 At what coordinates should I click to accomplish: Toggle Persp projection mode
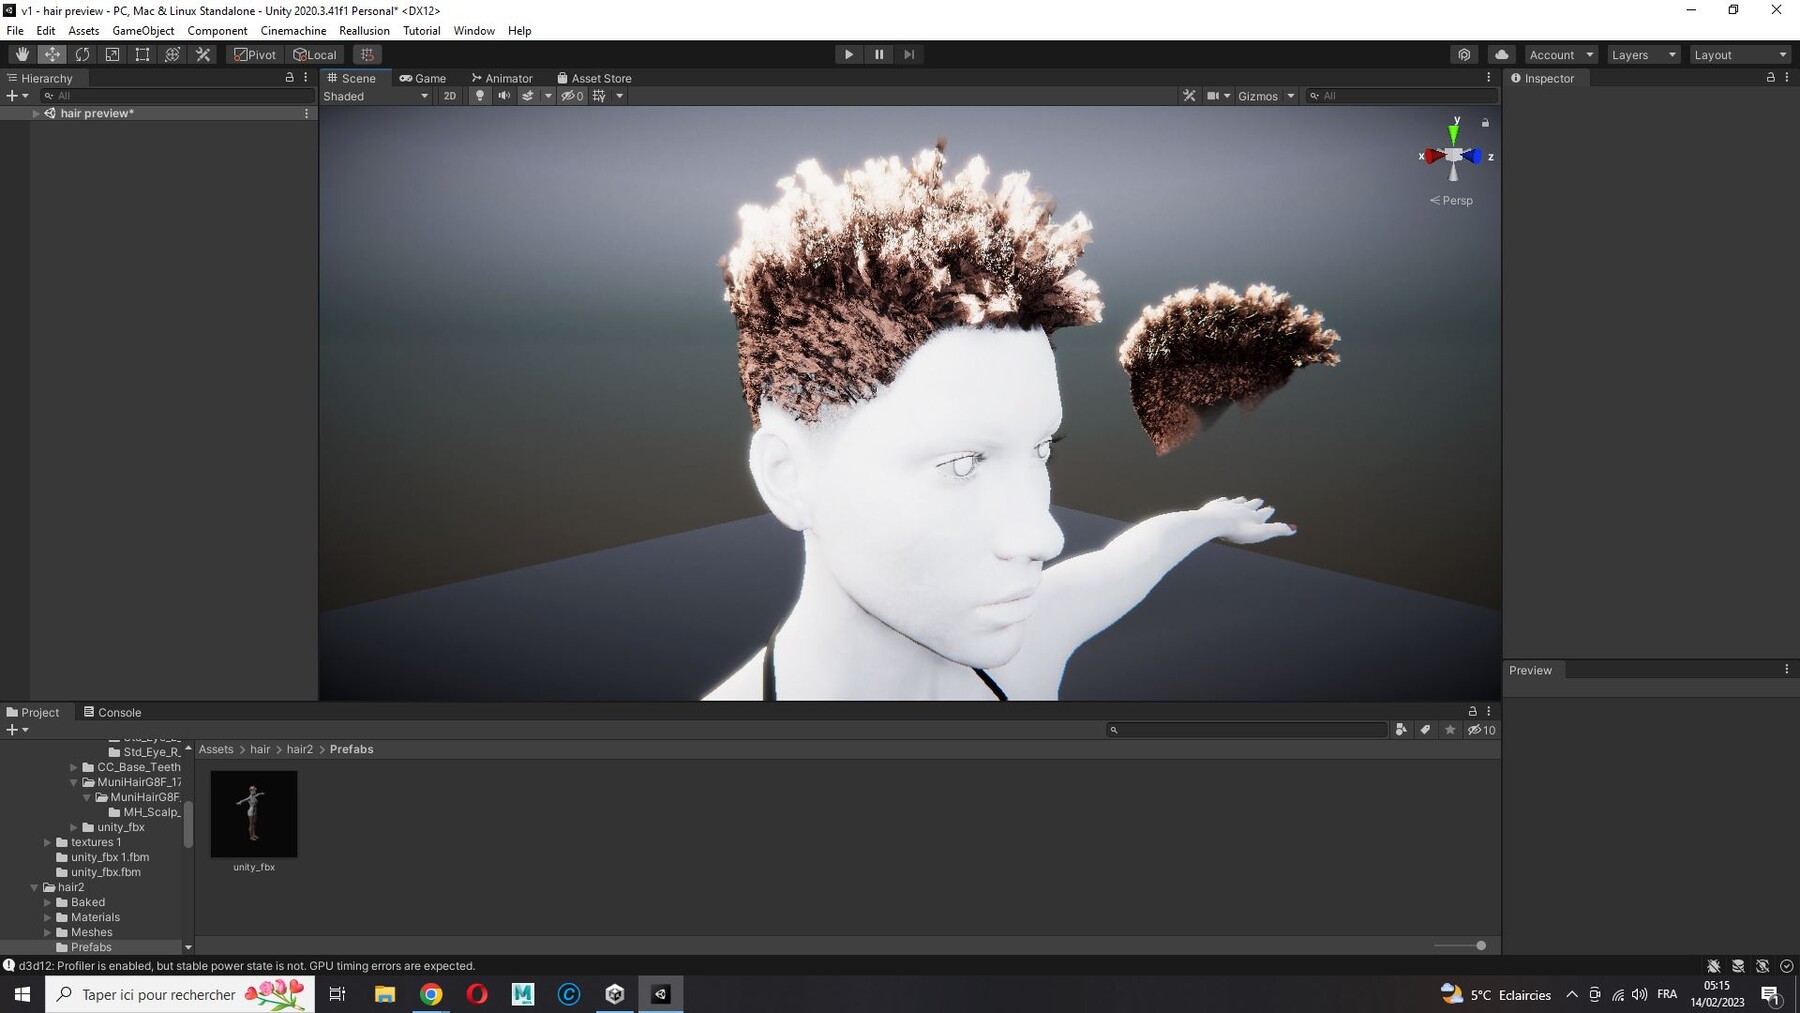click(1451, 200)
